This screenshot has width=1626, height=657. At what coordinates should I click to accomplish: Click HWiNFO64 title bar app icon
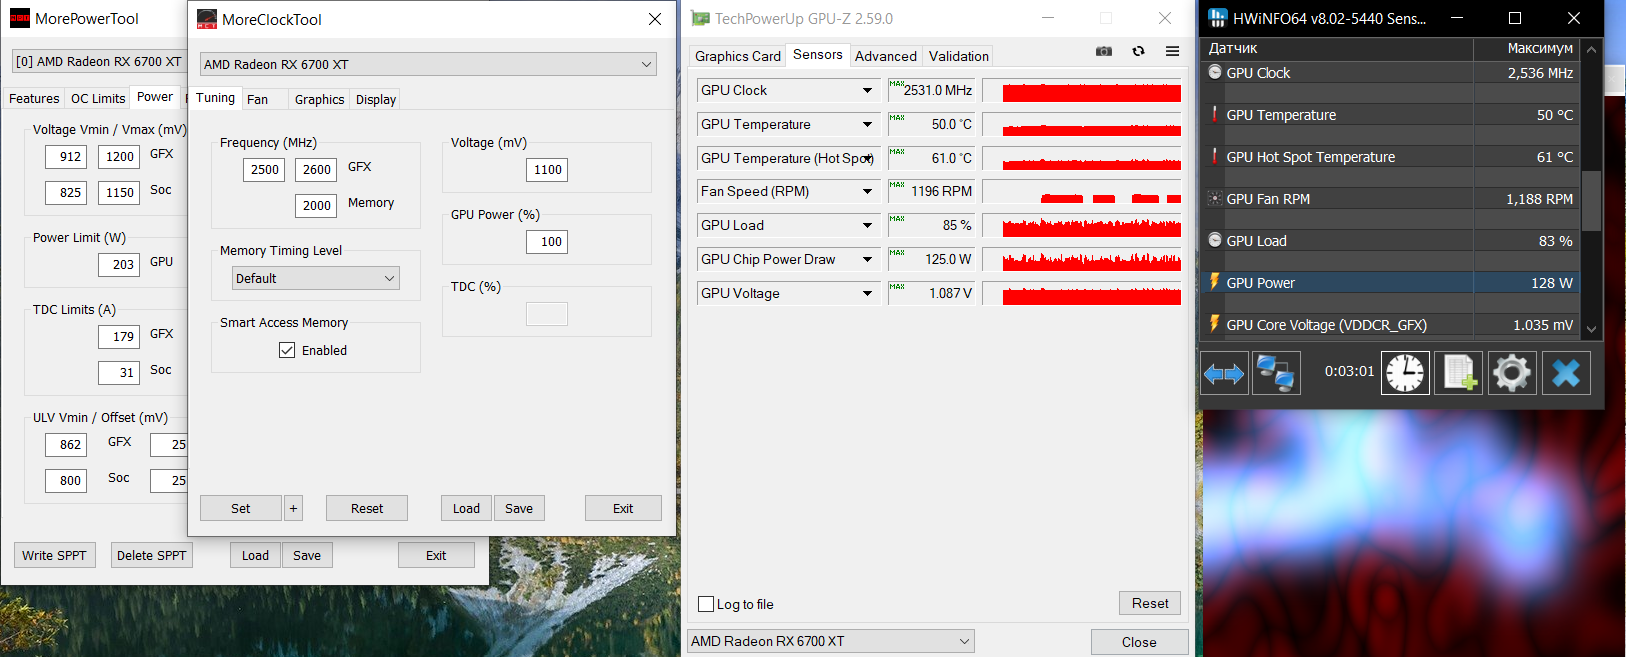(x=1217, y=18)
